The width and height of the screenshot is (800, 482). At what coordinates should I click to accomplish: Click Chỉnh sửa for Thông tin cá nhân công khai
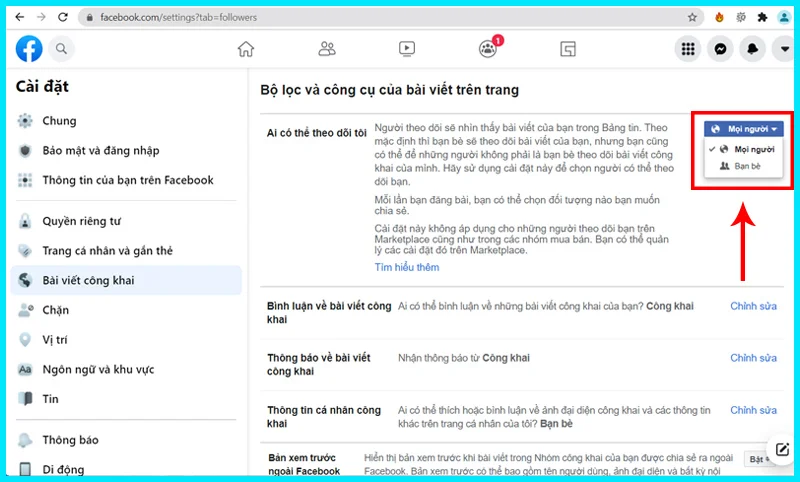coord(753,410)
